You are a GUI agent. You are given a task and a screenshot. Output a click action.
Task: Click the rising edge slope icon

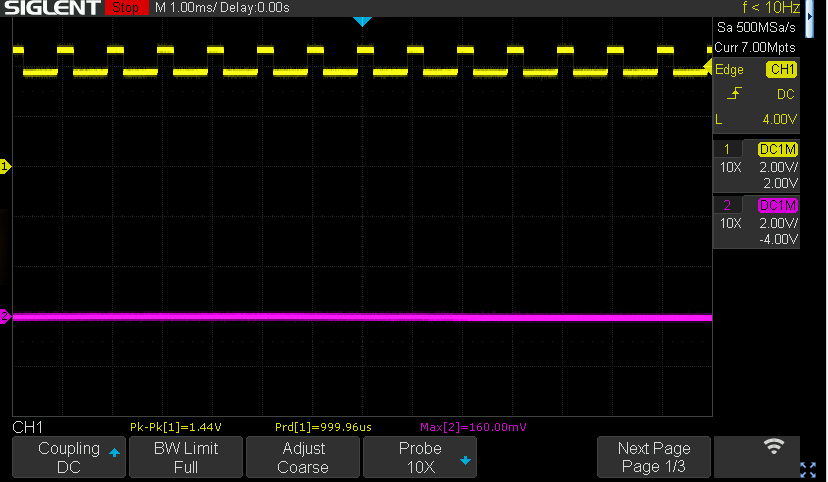[734, 94]
